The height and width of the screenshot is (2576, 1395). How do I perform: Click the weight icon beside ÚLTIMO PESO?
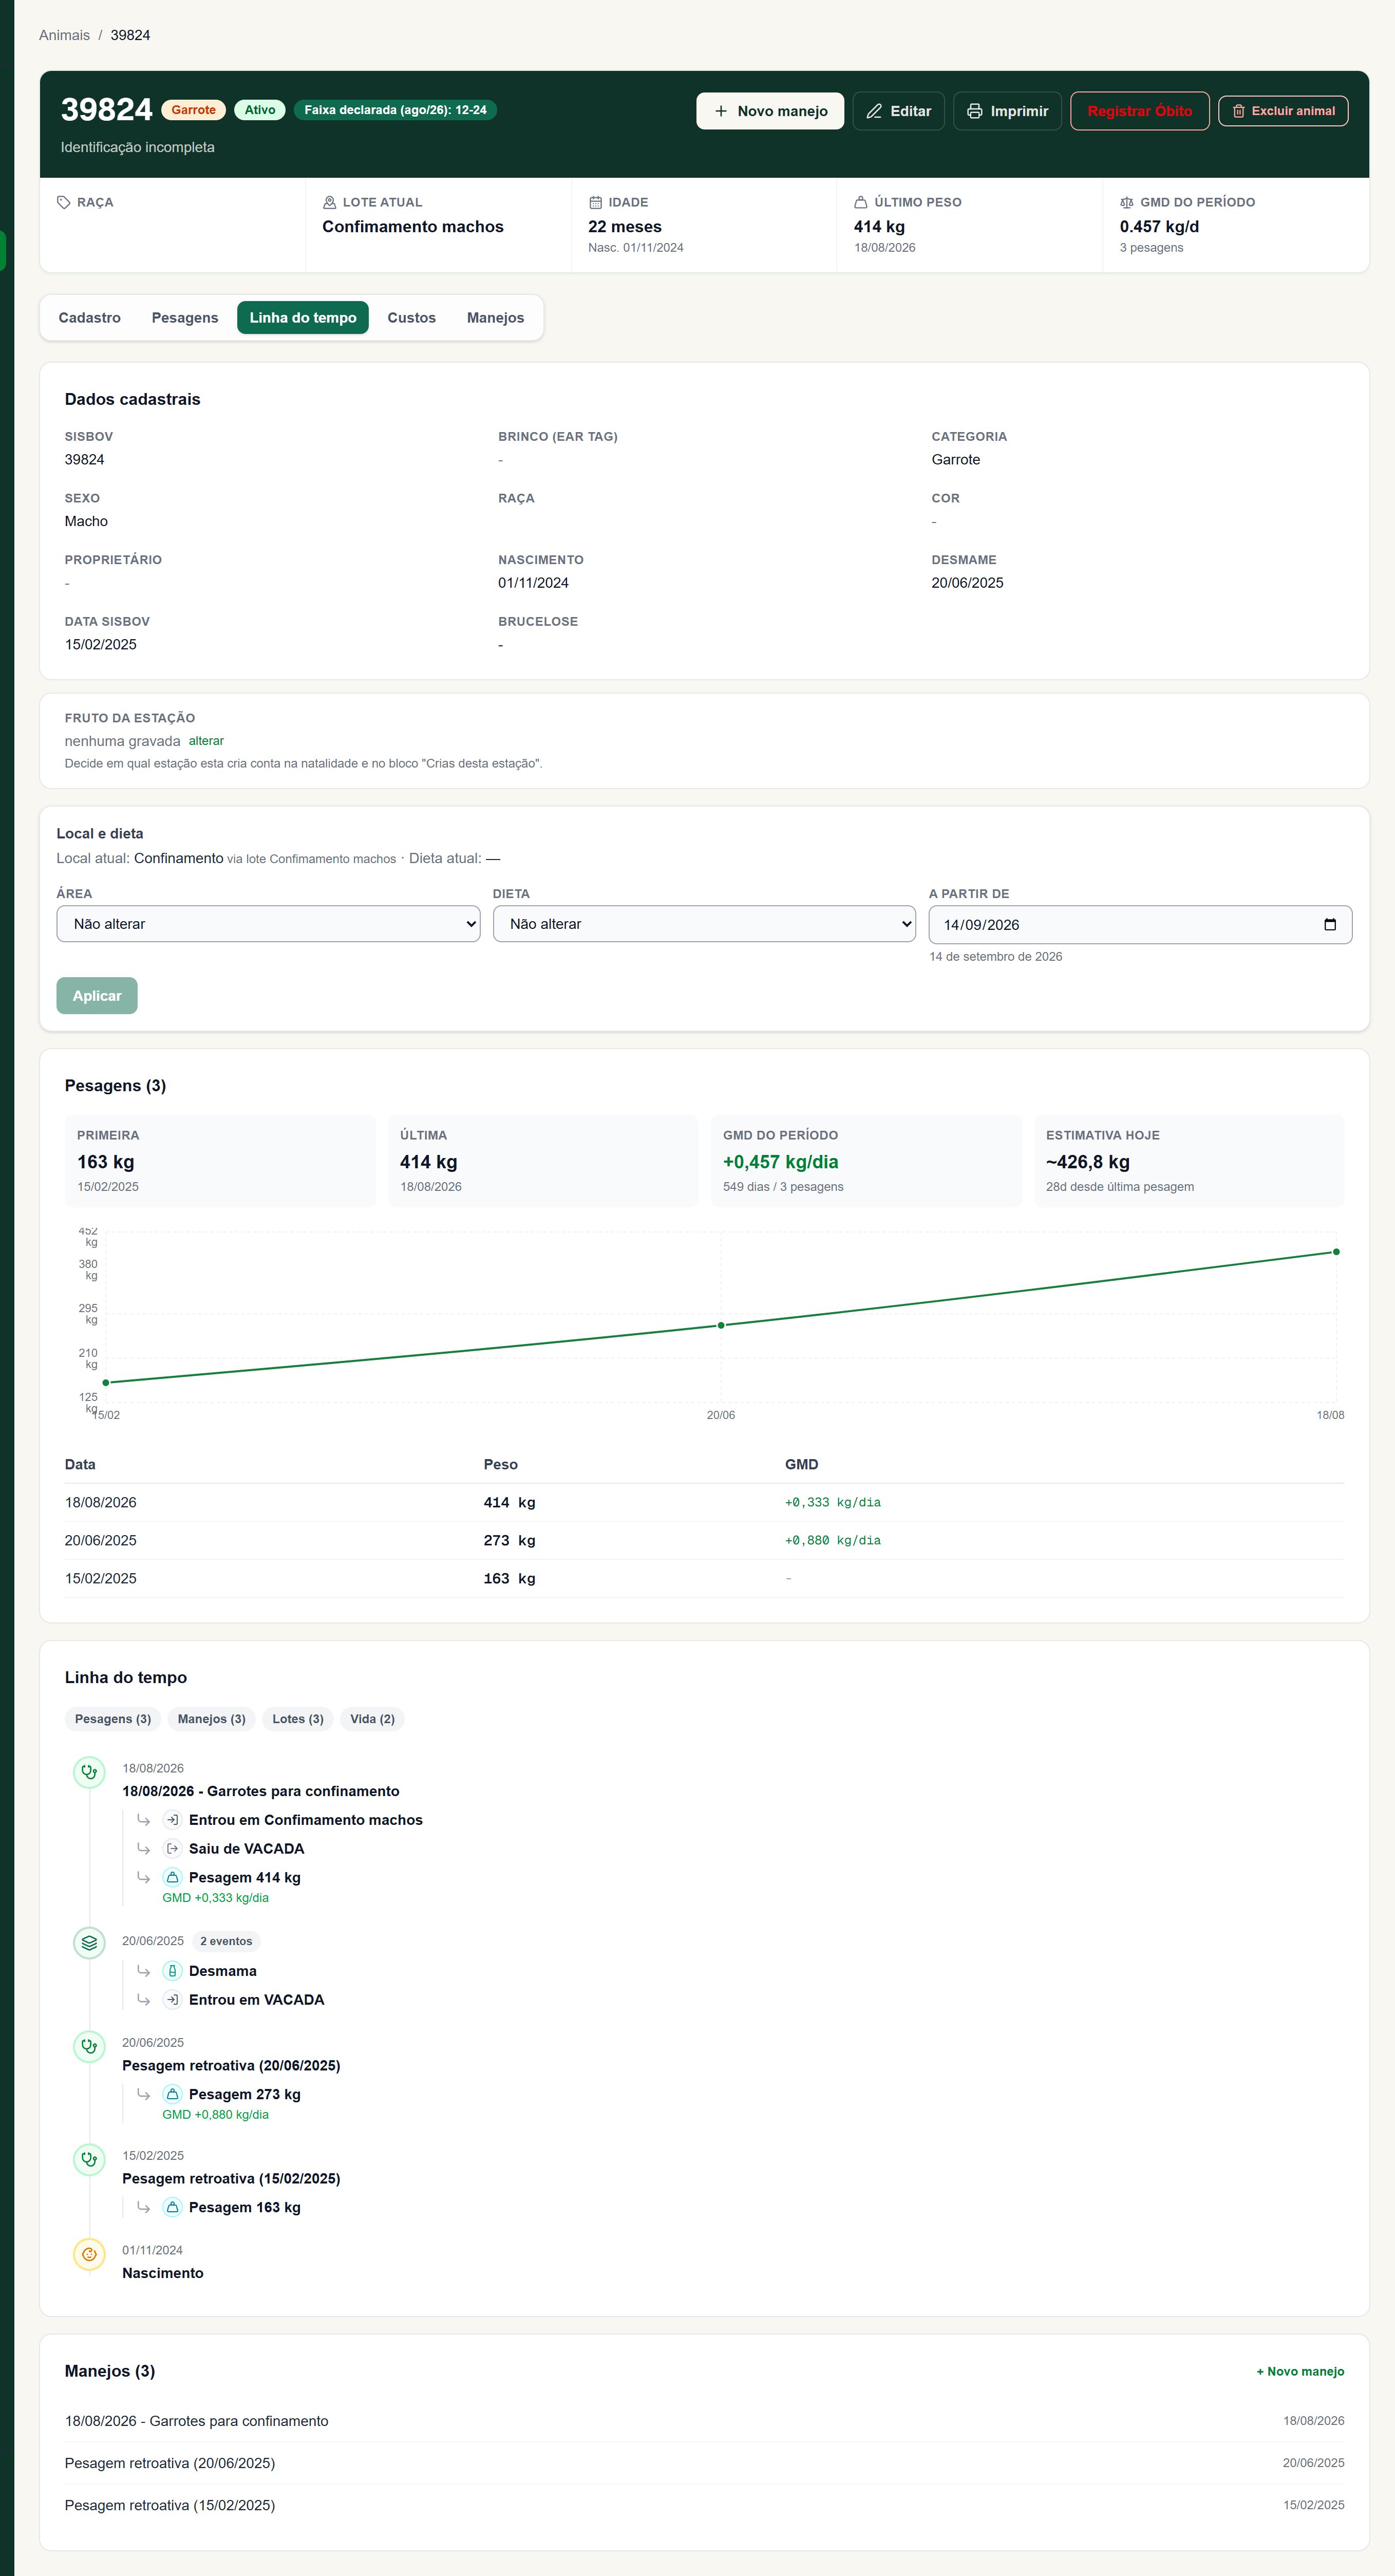[860, 202]
